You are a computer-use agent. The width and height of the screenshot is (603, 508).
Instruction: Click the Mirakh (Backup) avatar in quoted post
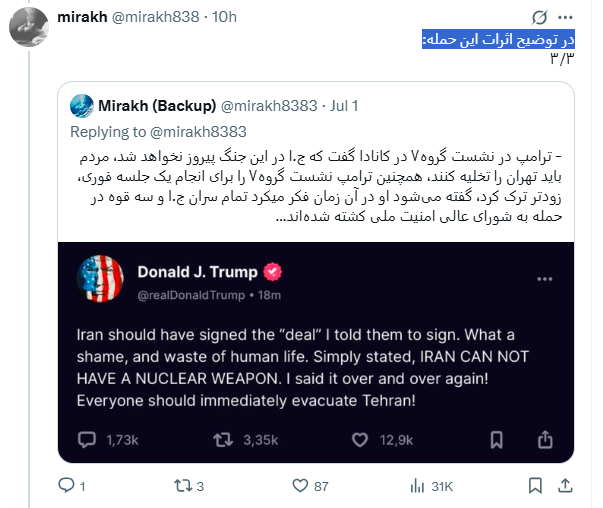click(x=81, y=105)
